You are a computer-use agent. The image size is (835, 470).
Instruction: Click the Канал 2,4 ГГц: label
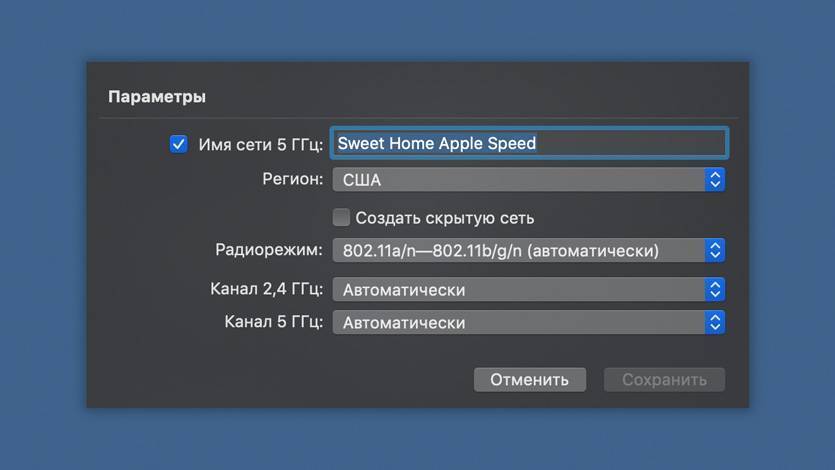point(266,289)
